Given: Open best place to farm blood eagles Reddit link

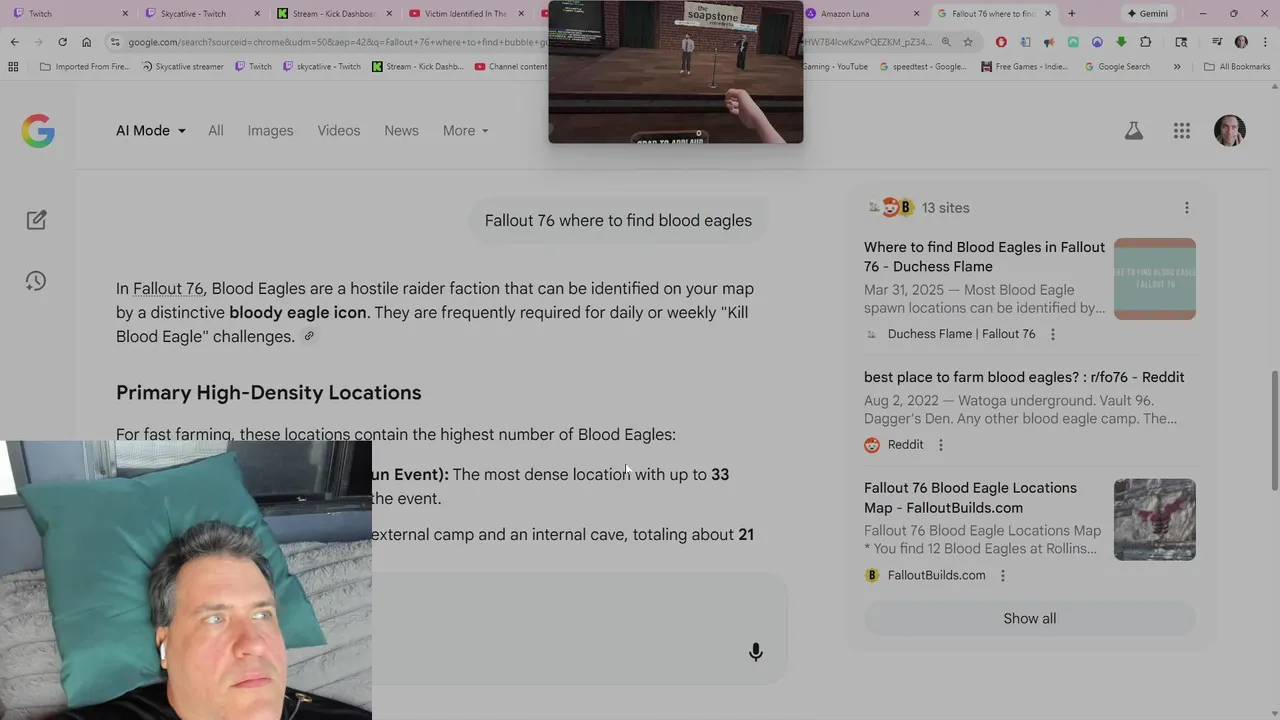Looking at the screenshot, I should coord(1024,377).
